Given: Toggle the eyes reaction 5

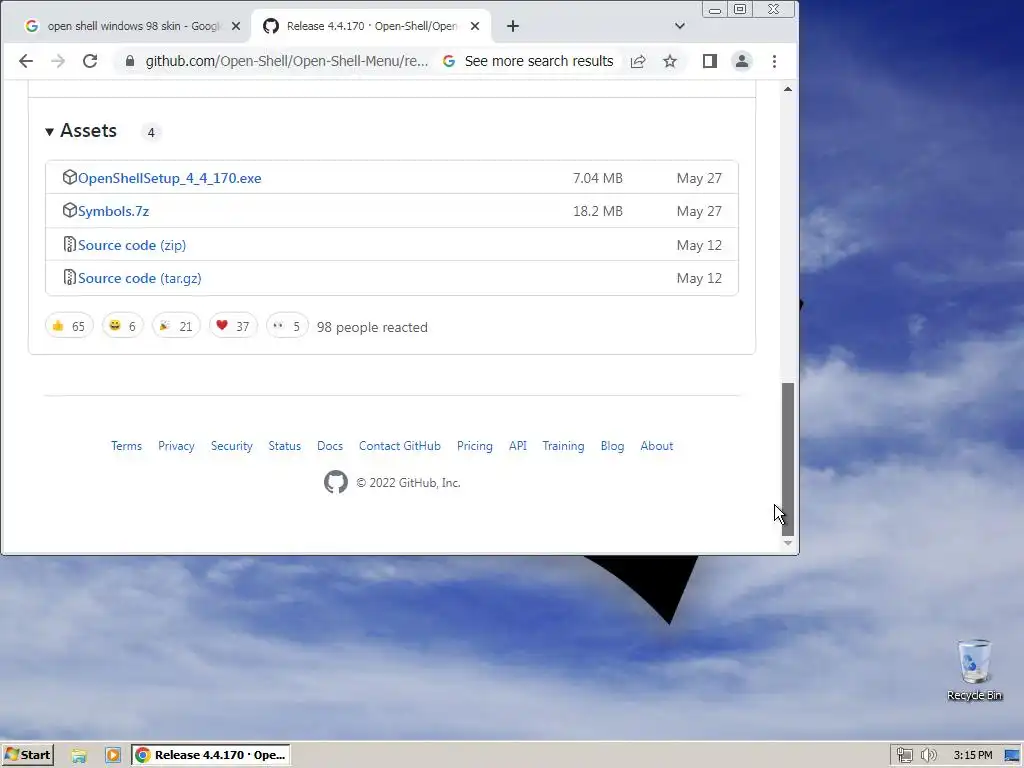Looking at the screenshot, I should point(287,326).
